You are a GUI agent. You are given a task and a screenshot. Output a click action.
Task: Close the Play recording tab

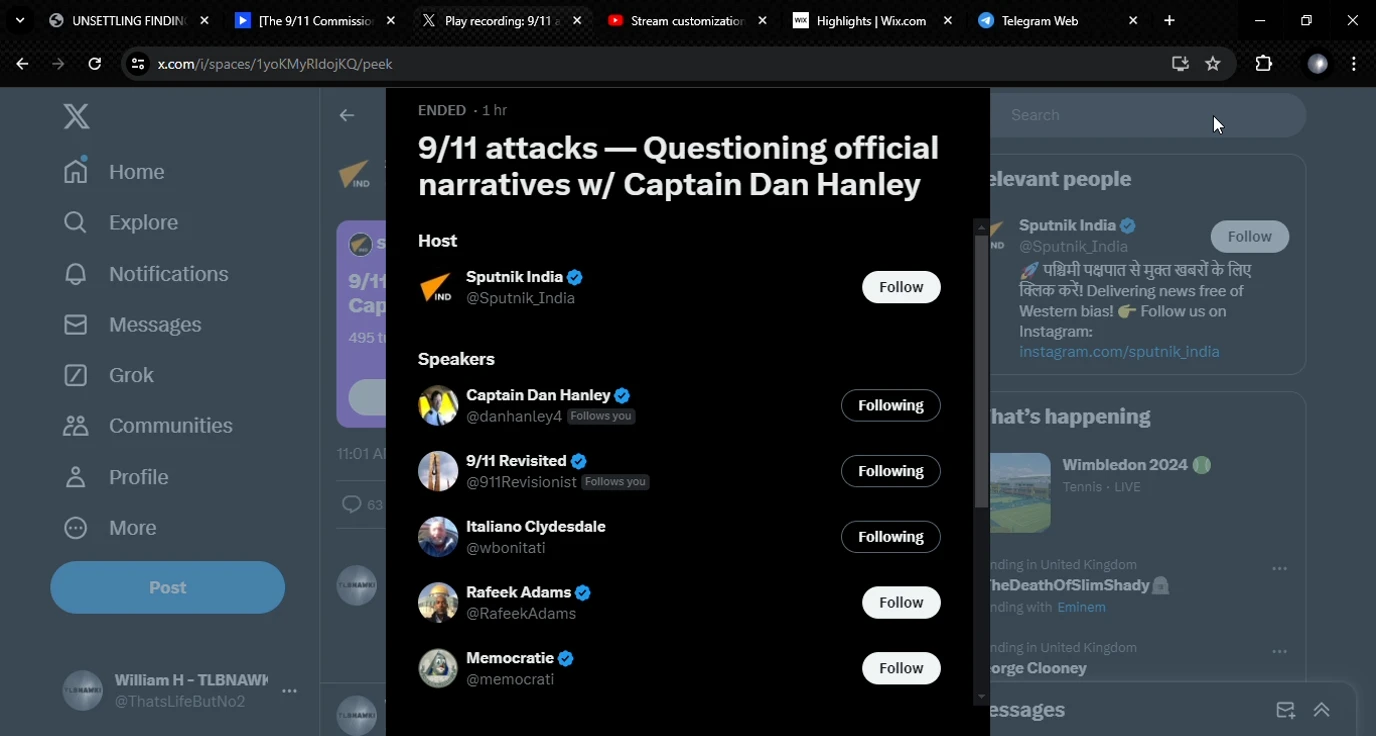click(x=577, y=20)
